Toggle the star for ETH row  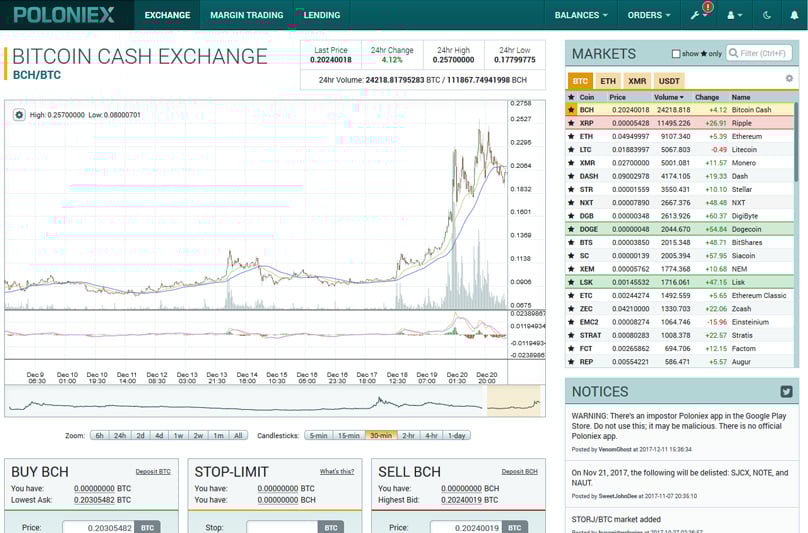pyautogui.click(x=571, y=136)
